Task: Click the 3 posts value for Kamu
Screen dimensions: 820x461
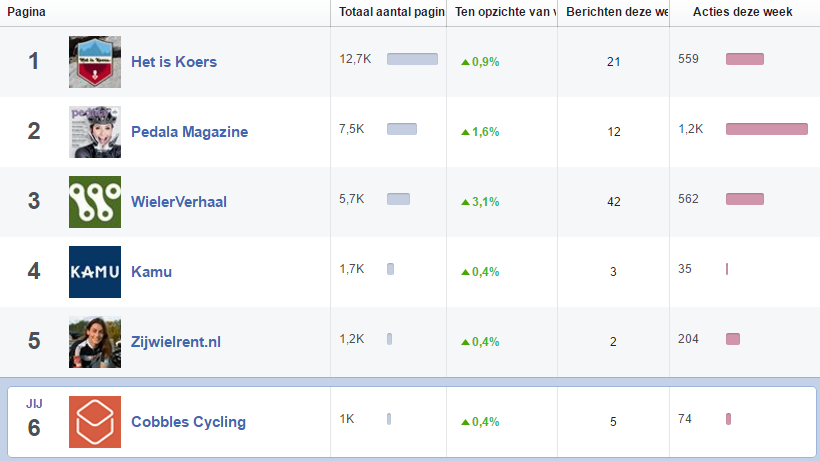Action: click(613, 272)
